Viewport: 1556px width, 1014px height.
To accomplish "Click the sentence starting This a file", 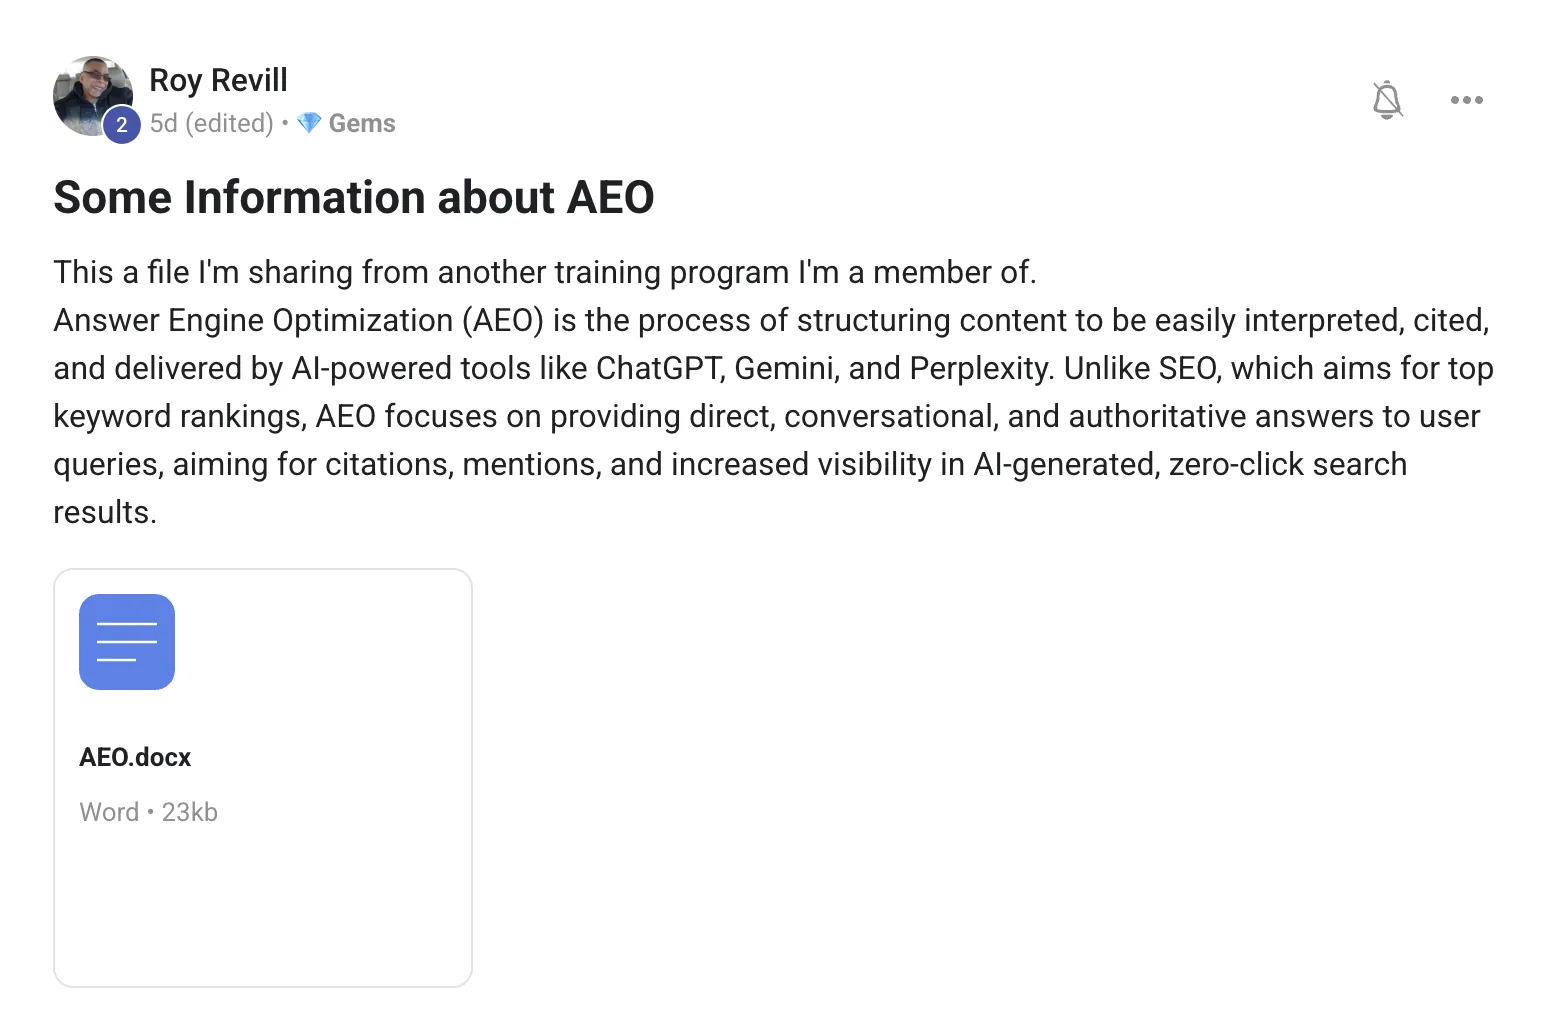I will click(545, 272).
